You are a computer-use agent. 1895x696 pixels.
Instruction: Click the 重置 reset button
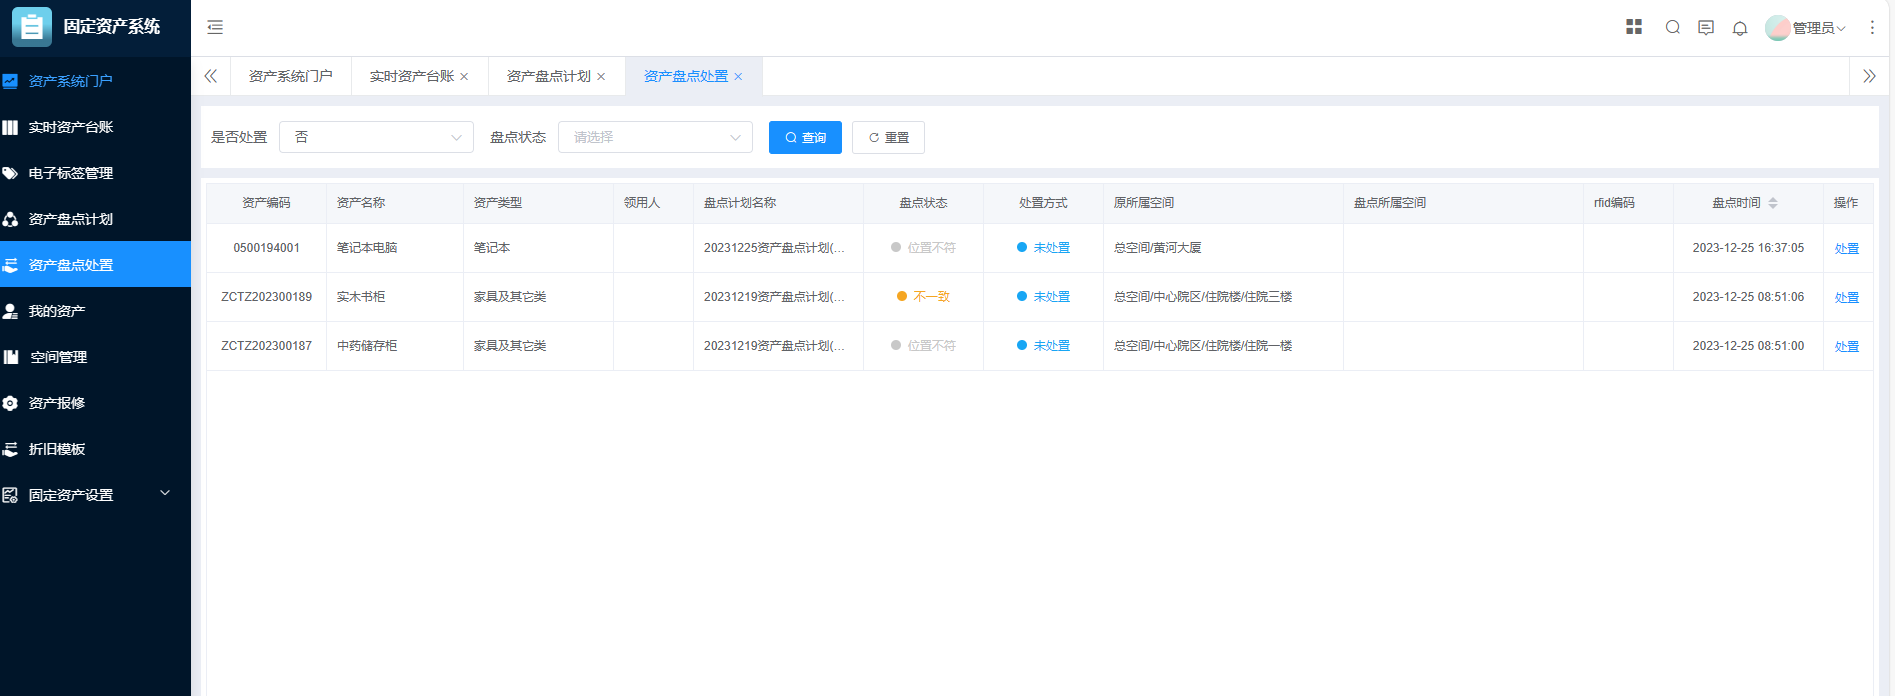click(x=888, y=137)
